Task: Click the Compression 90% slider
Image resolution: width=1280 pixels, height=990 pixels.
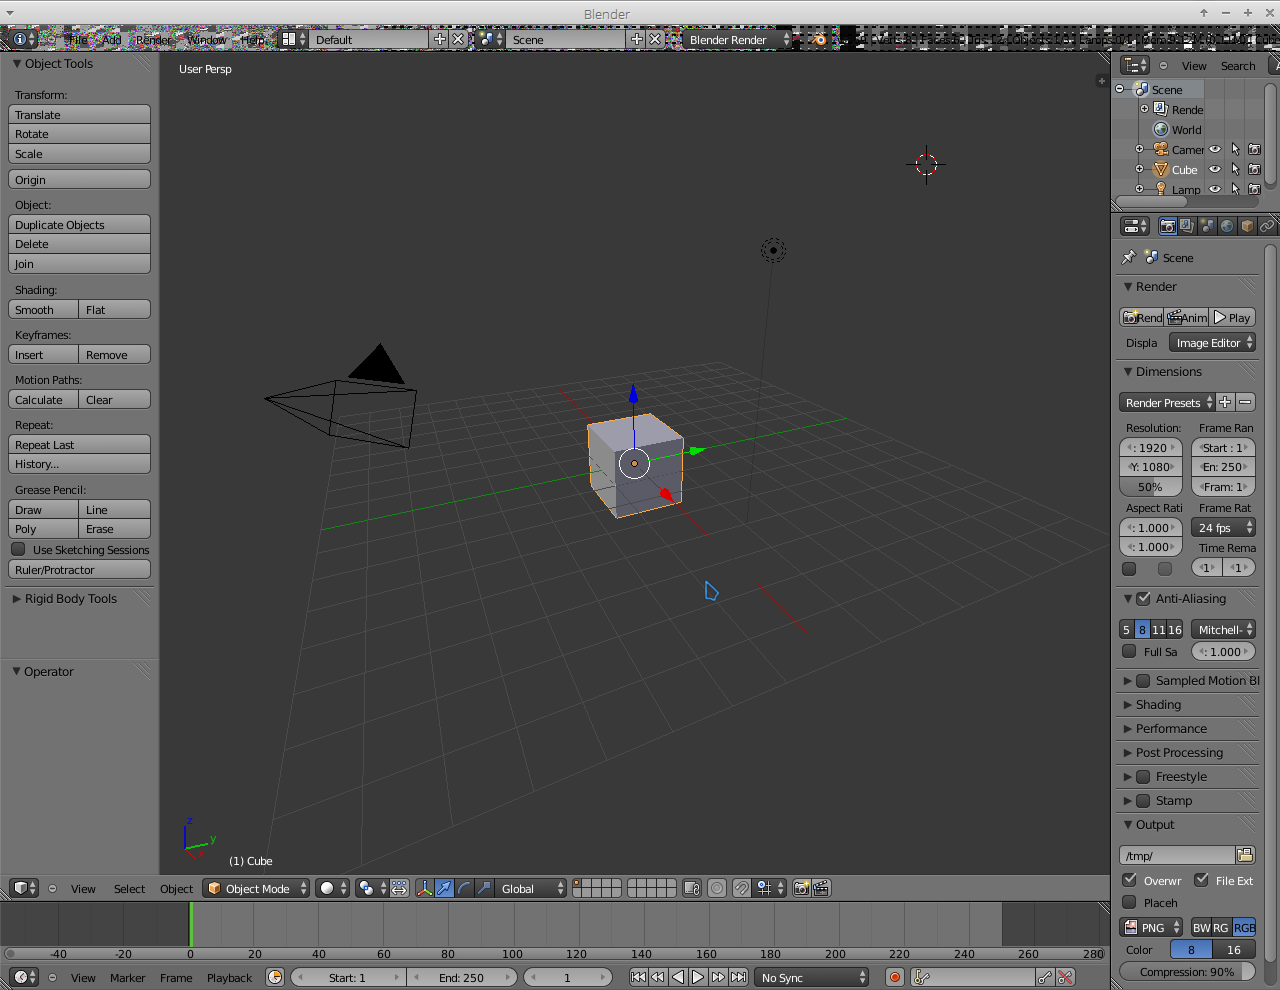Action: [x=1186, y=971]
